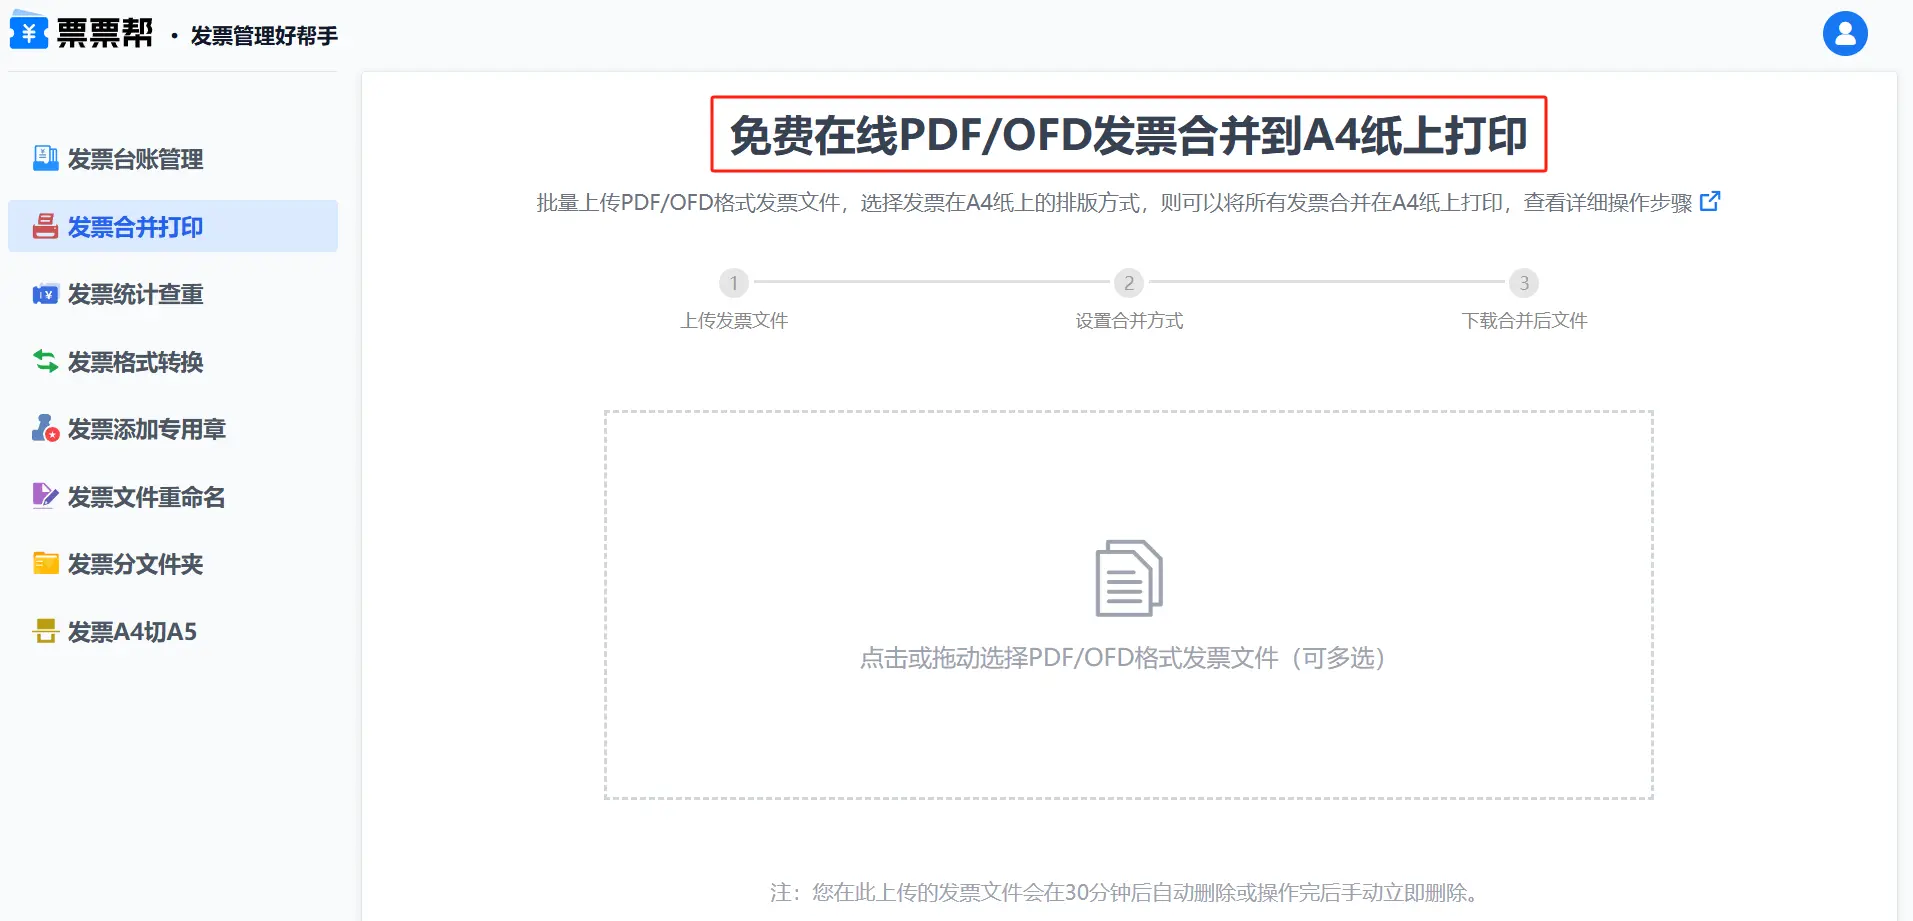Click the stamp icon for 发票添加专用章
1913x921 pixels.
(x=45, y=428)
